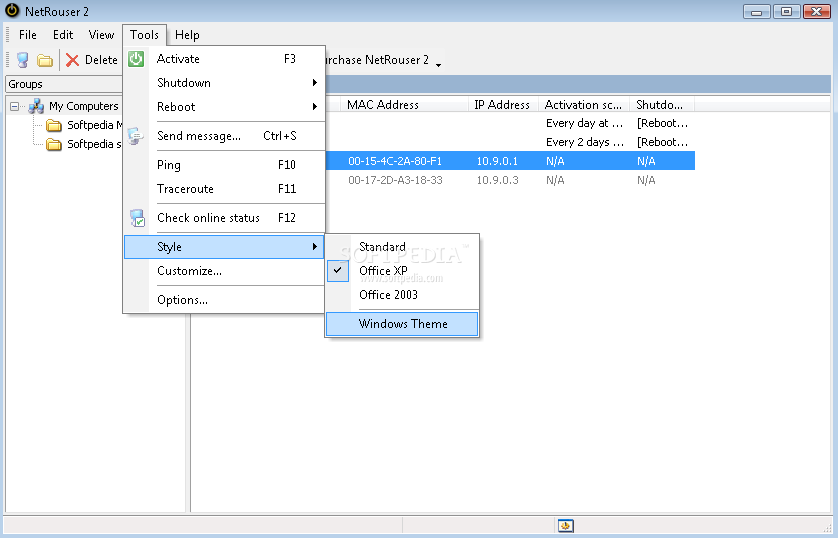
Task: Click the first Softpedia folder icon
Action: [x=53, y=125]
